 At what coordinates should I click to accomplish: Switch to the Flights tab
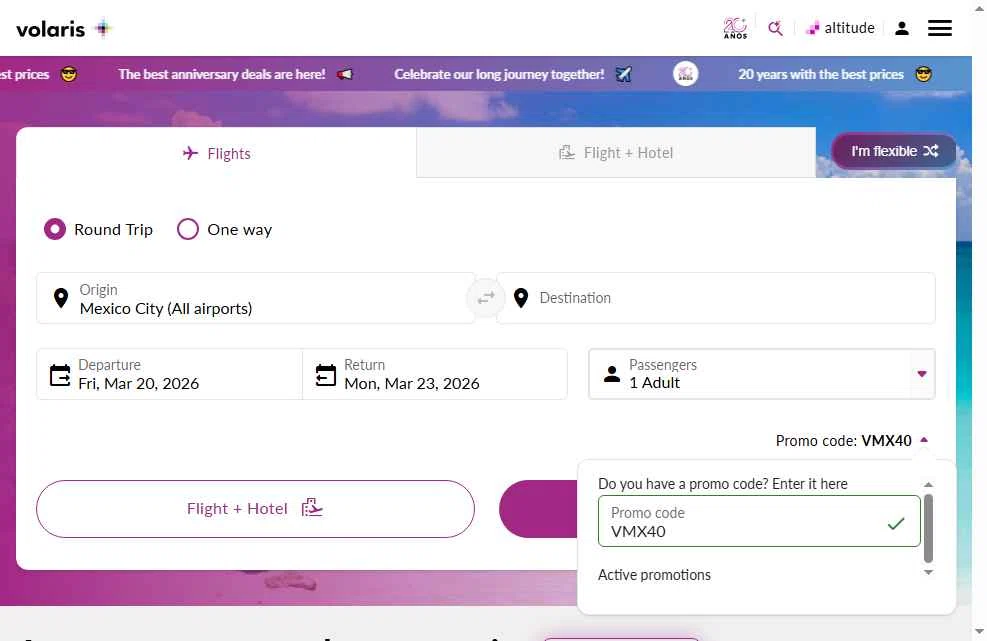pos(216,153)
